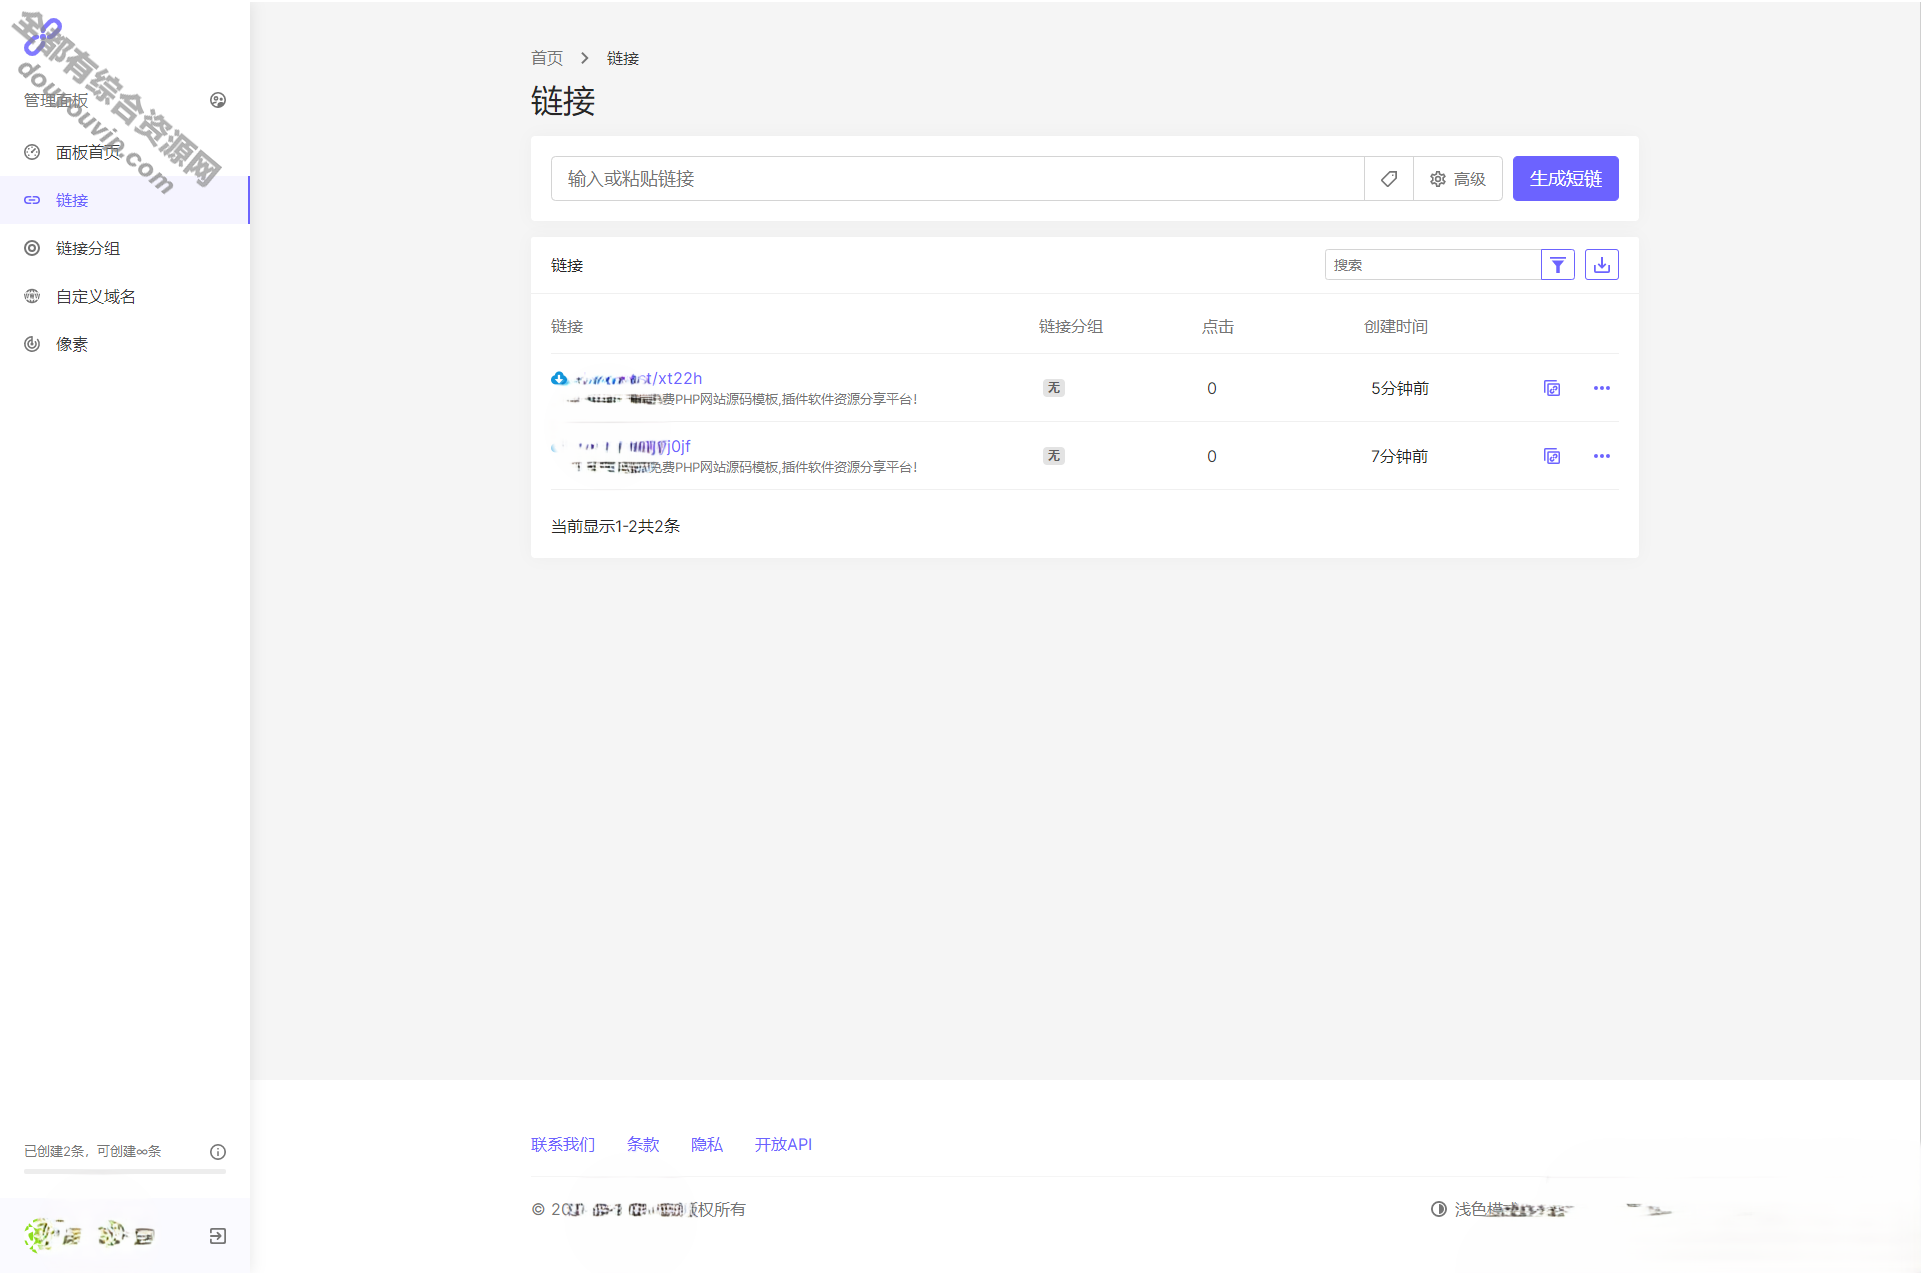This screenshot has width=1921, height=1273.
Task: Click the 7分钟前 timestamp cell
Action: click(1399, 456)
